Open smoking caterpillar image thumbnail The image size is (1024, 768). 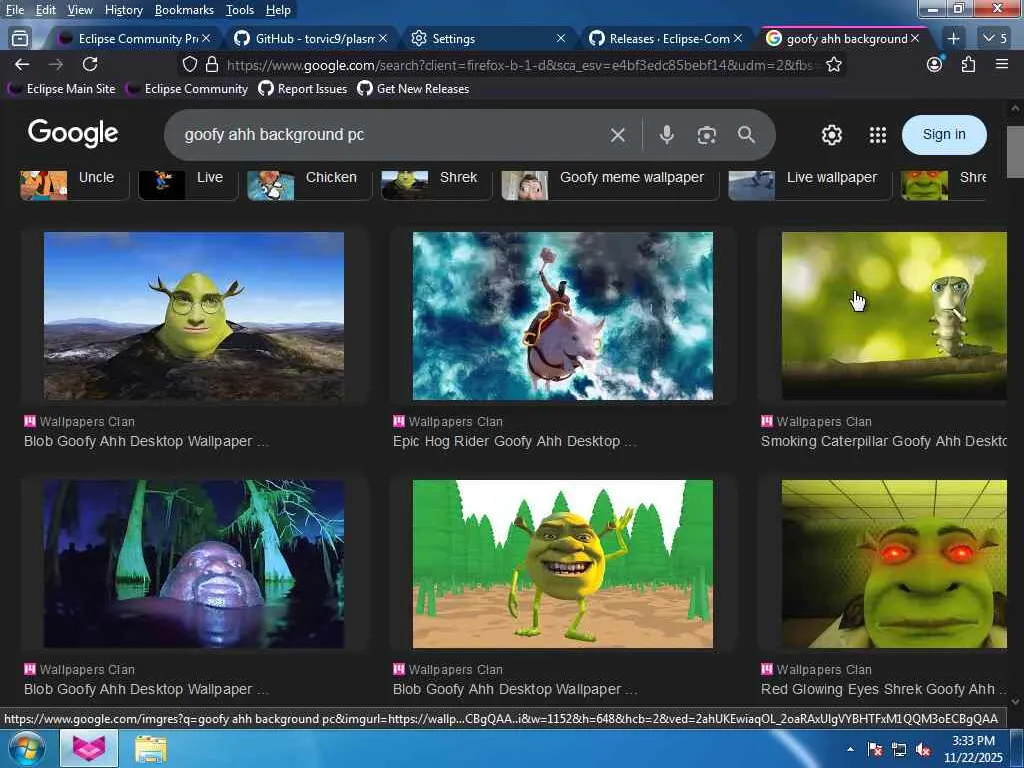coord(894,316)
